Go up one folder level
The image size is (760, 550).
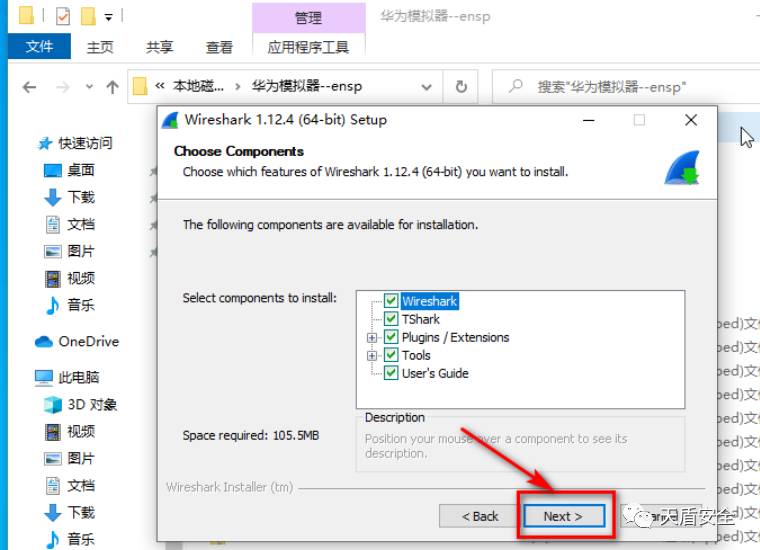112,87
